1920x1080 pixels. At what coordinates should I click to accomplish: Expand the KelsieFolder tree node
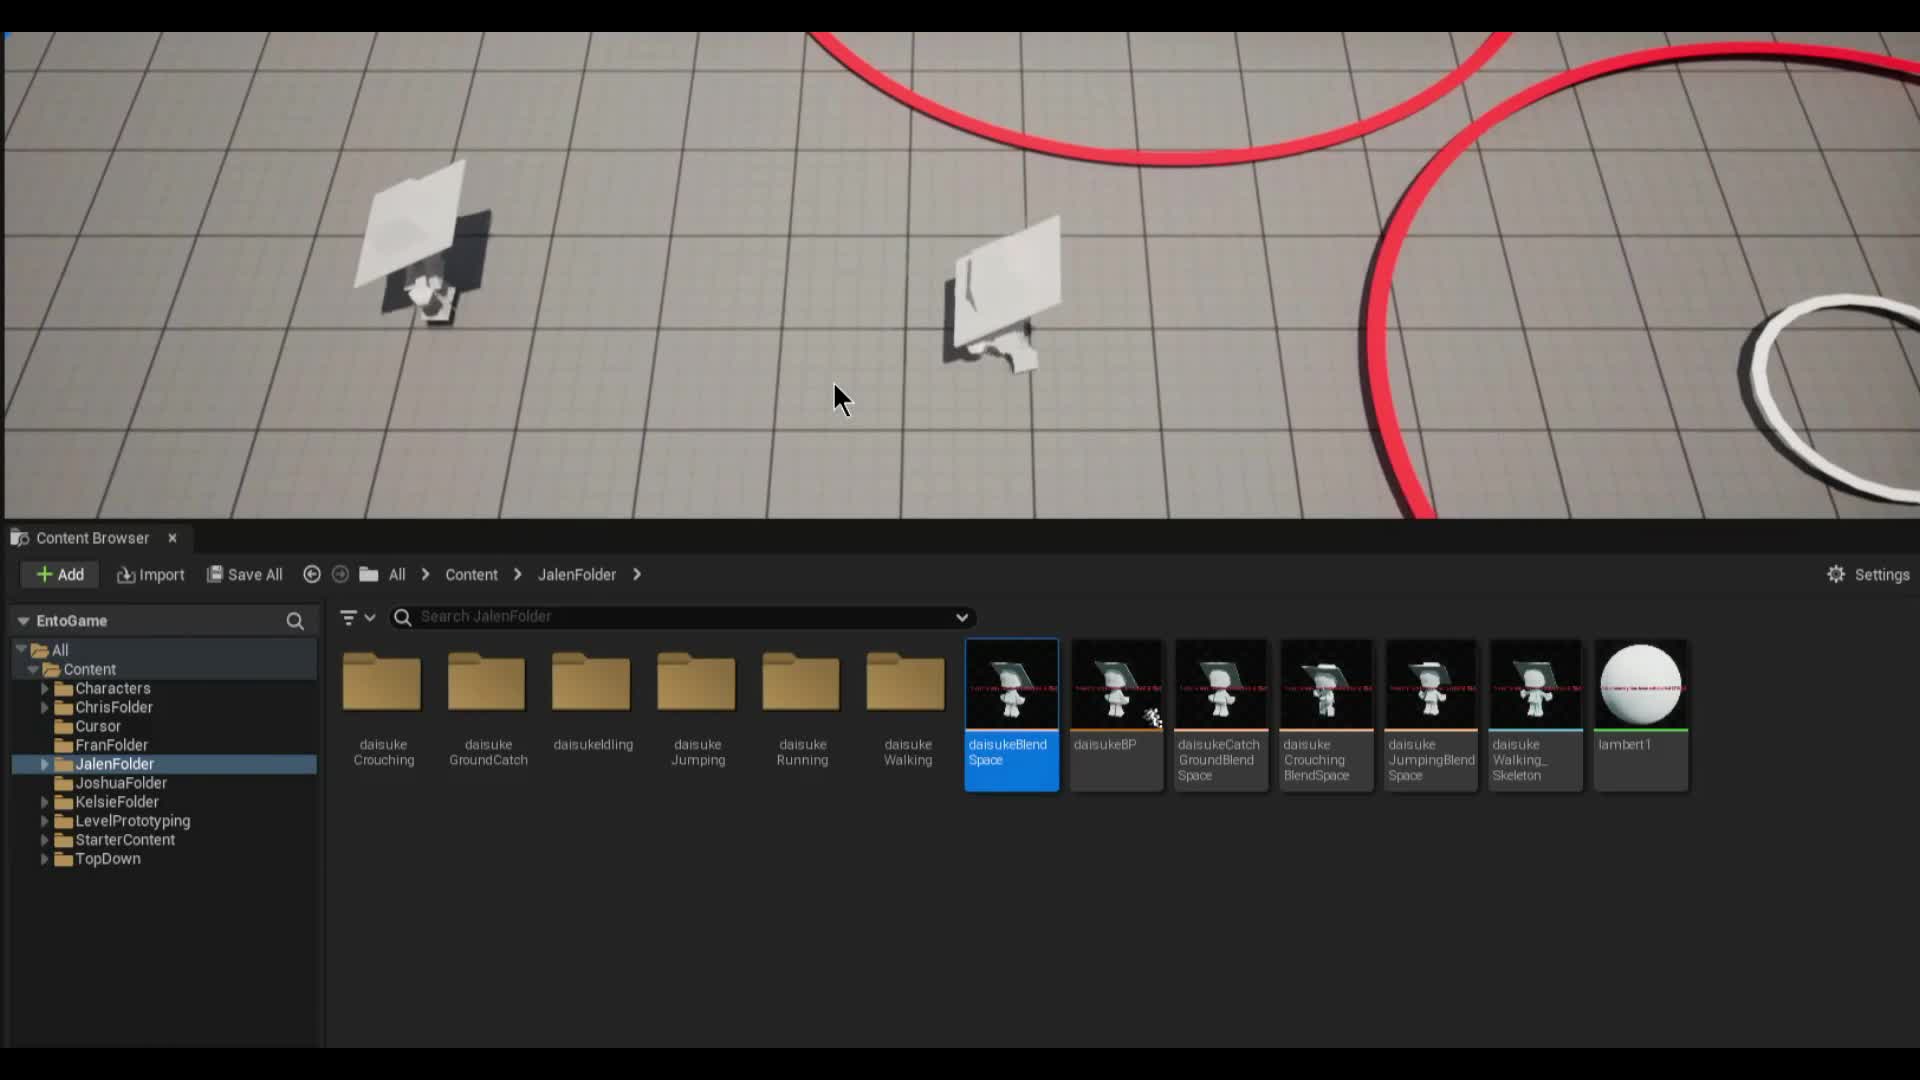(44, 802)
